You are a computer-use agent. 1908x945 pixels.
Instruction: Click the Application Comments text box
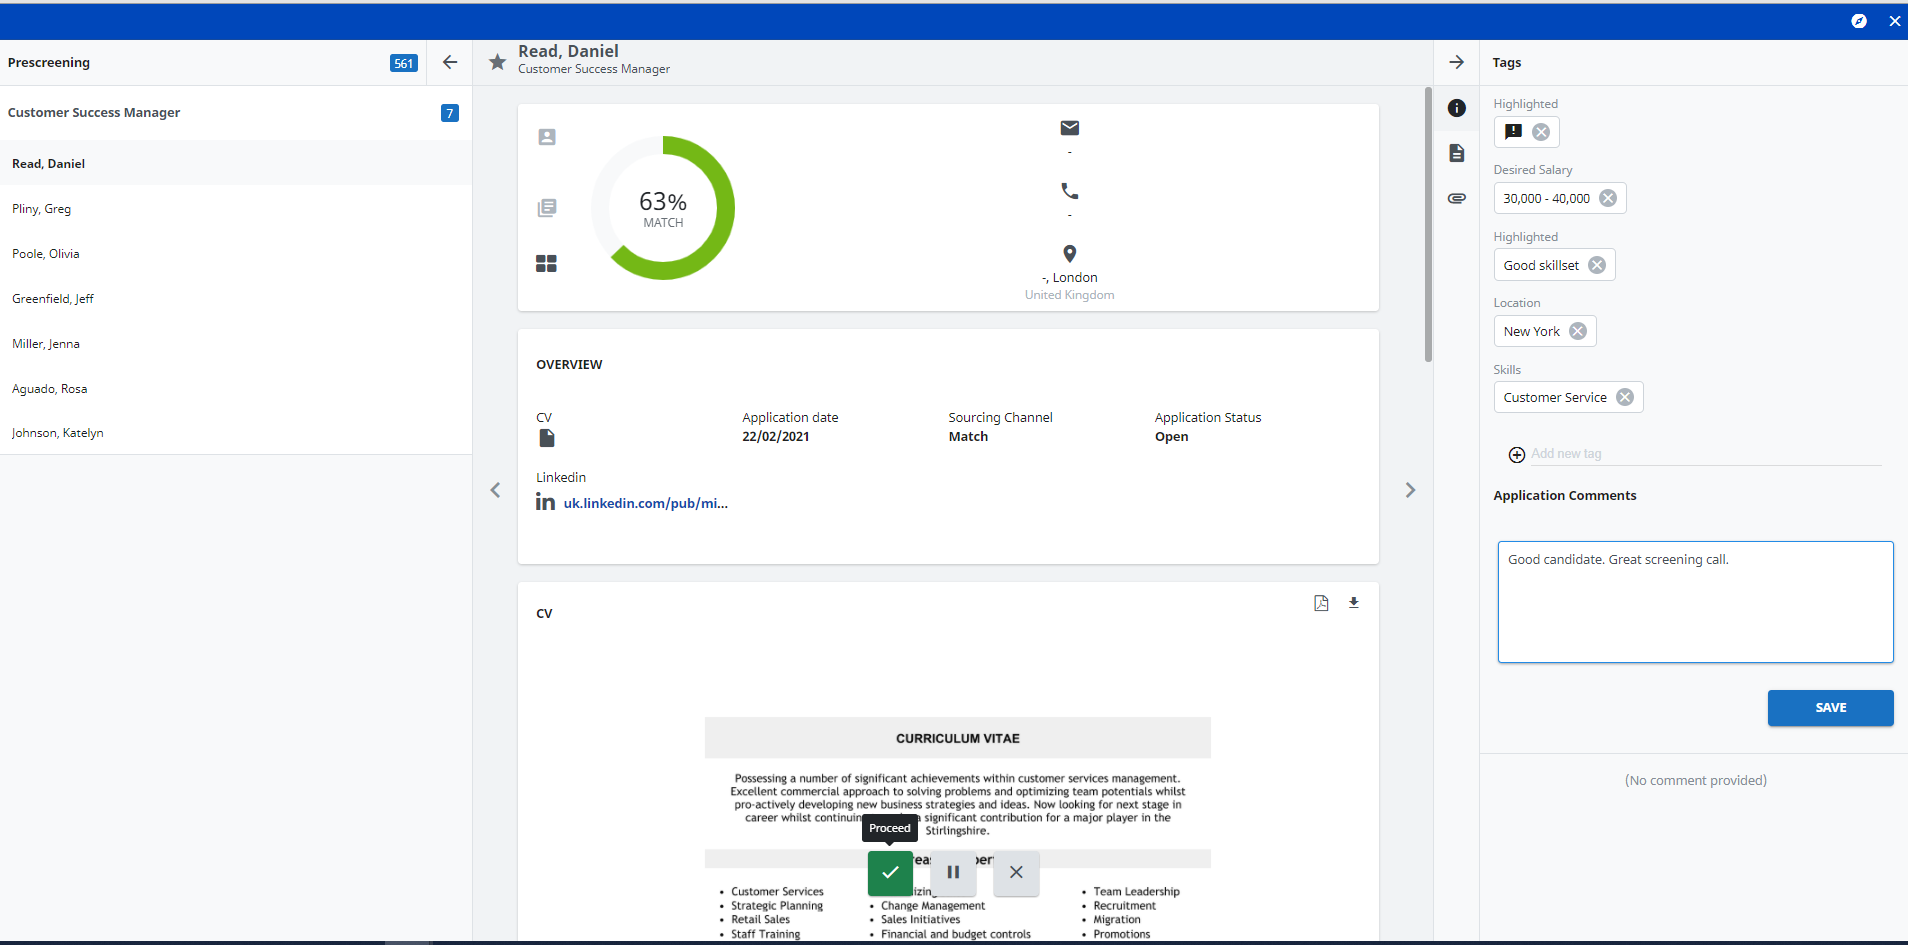click(x=1695, y=602)
